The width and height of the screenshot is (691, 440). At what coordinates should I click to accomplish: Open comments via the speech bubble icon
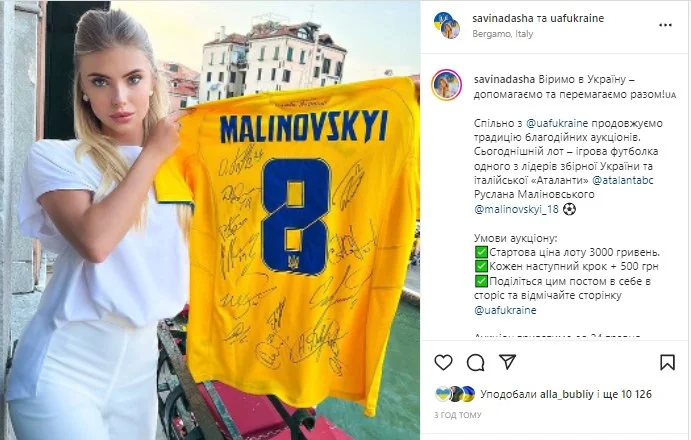pos(476,362)
